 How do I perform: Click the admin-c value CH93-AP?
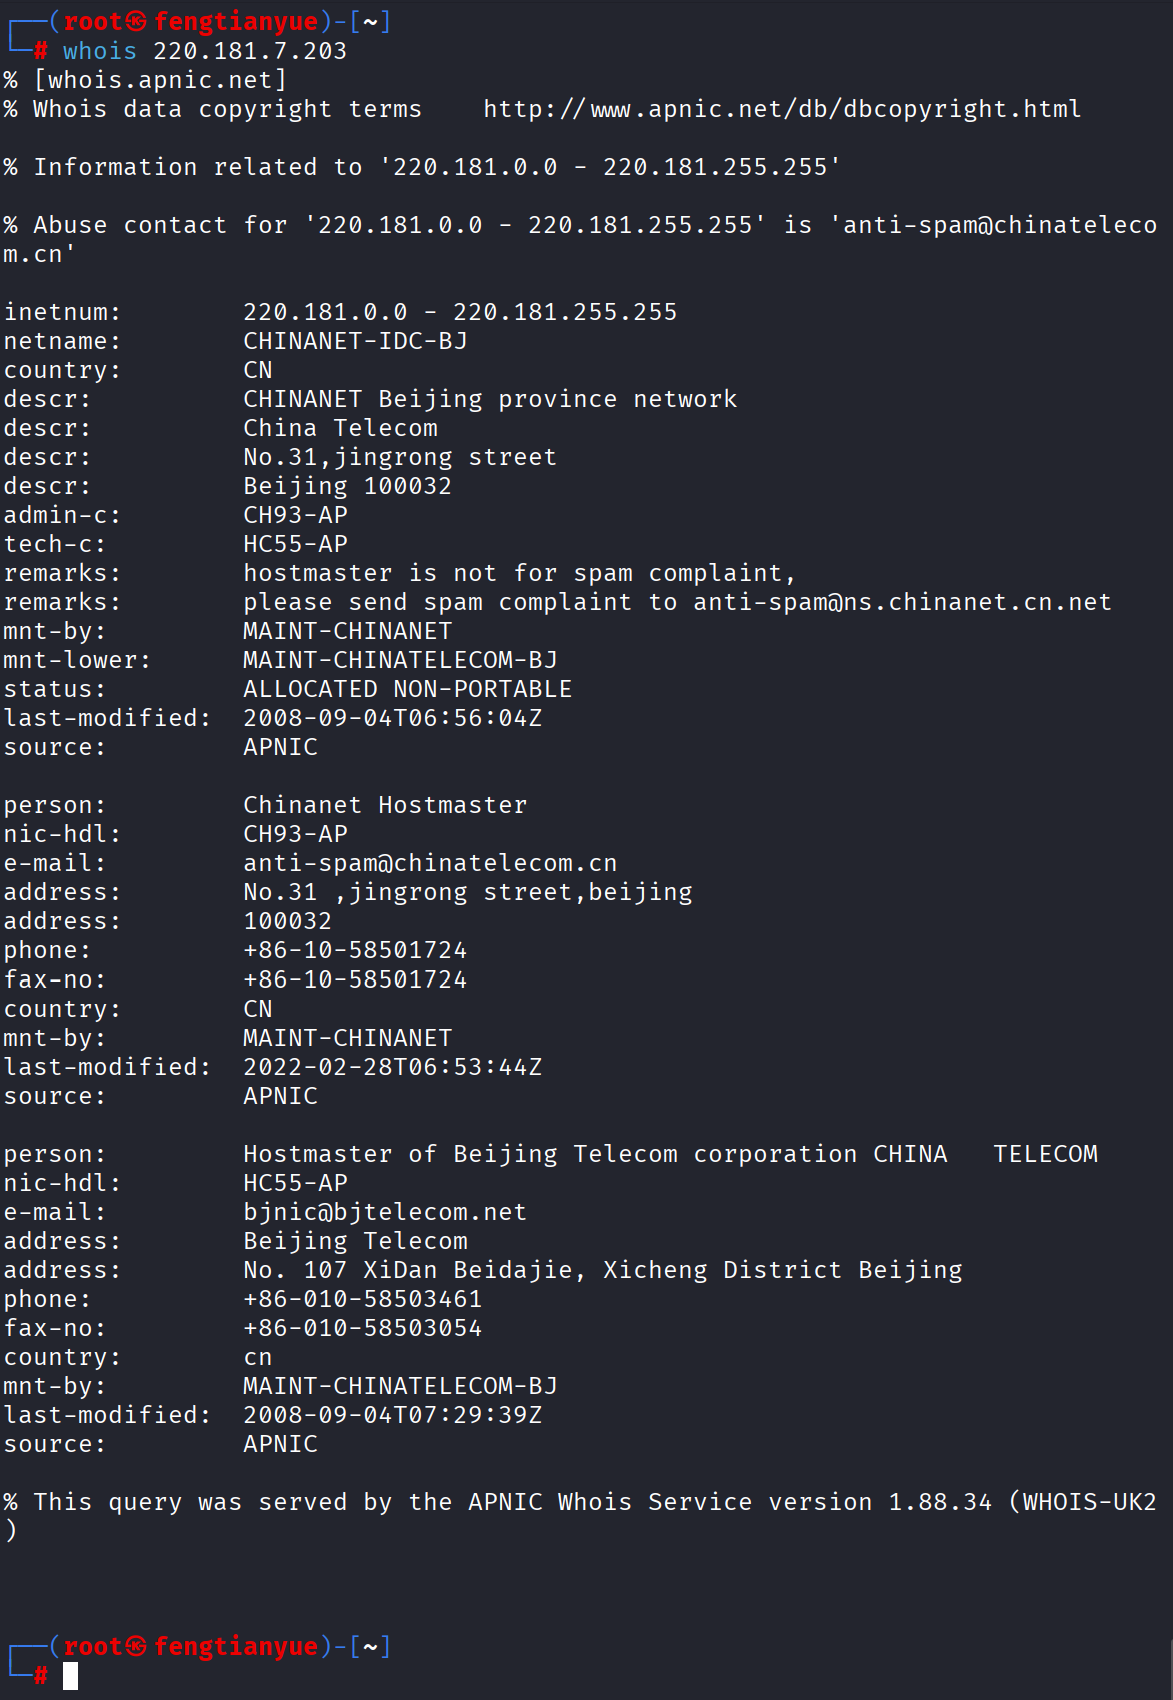coord(295,515)
